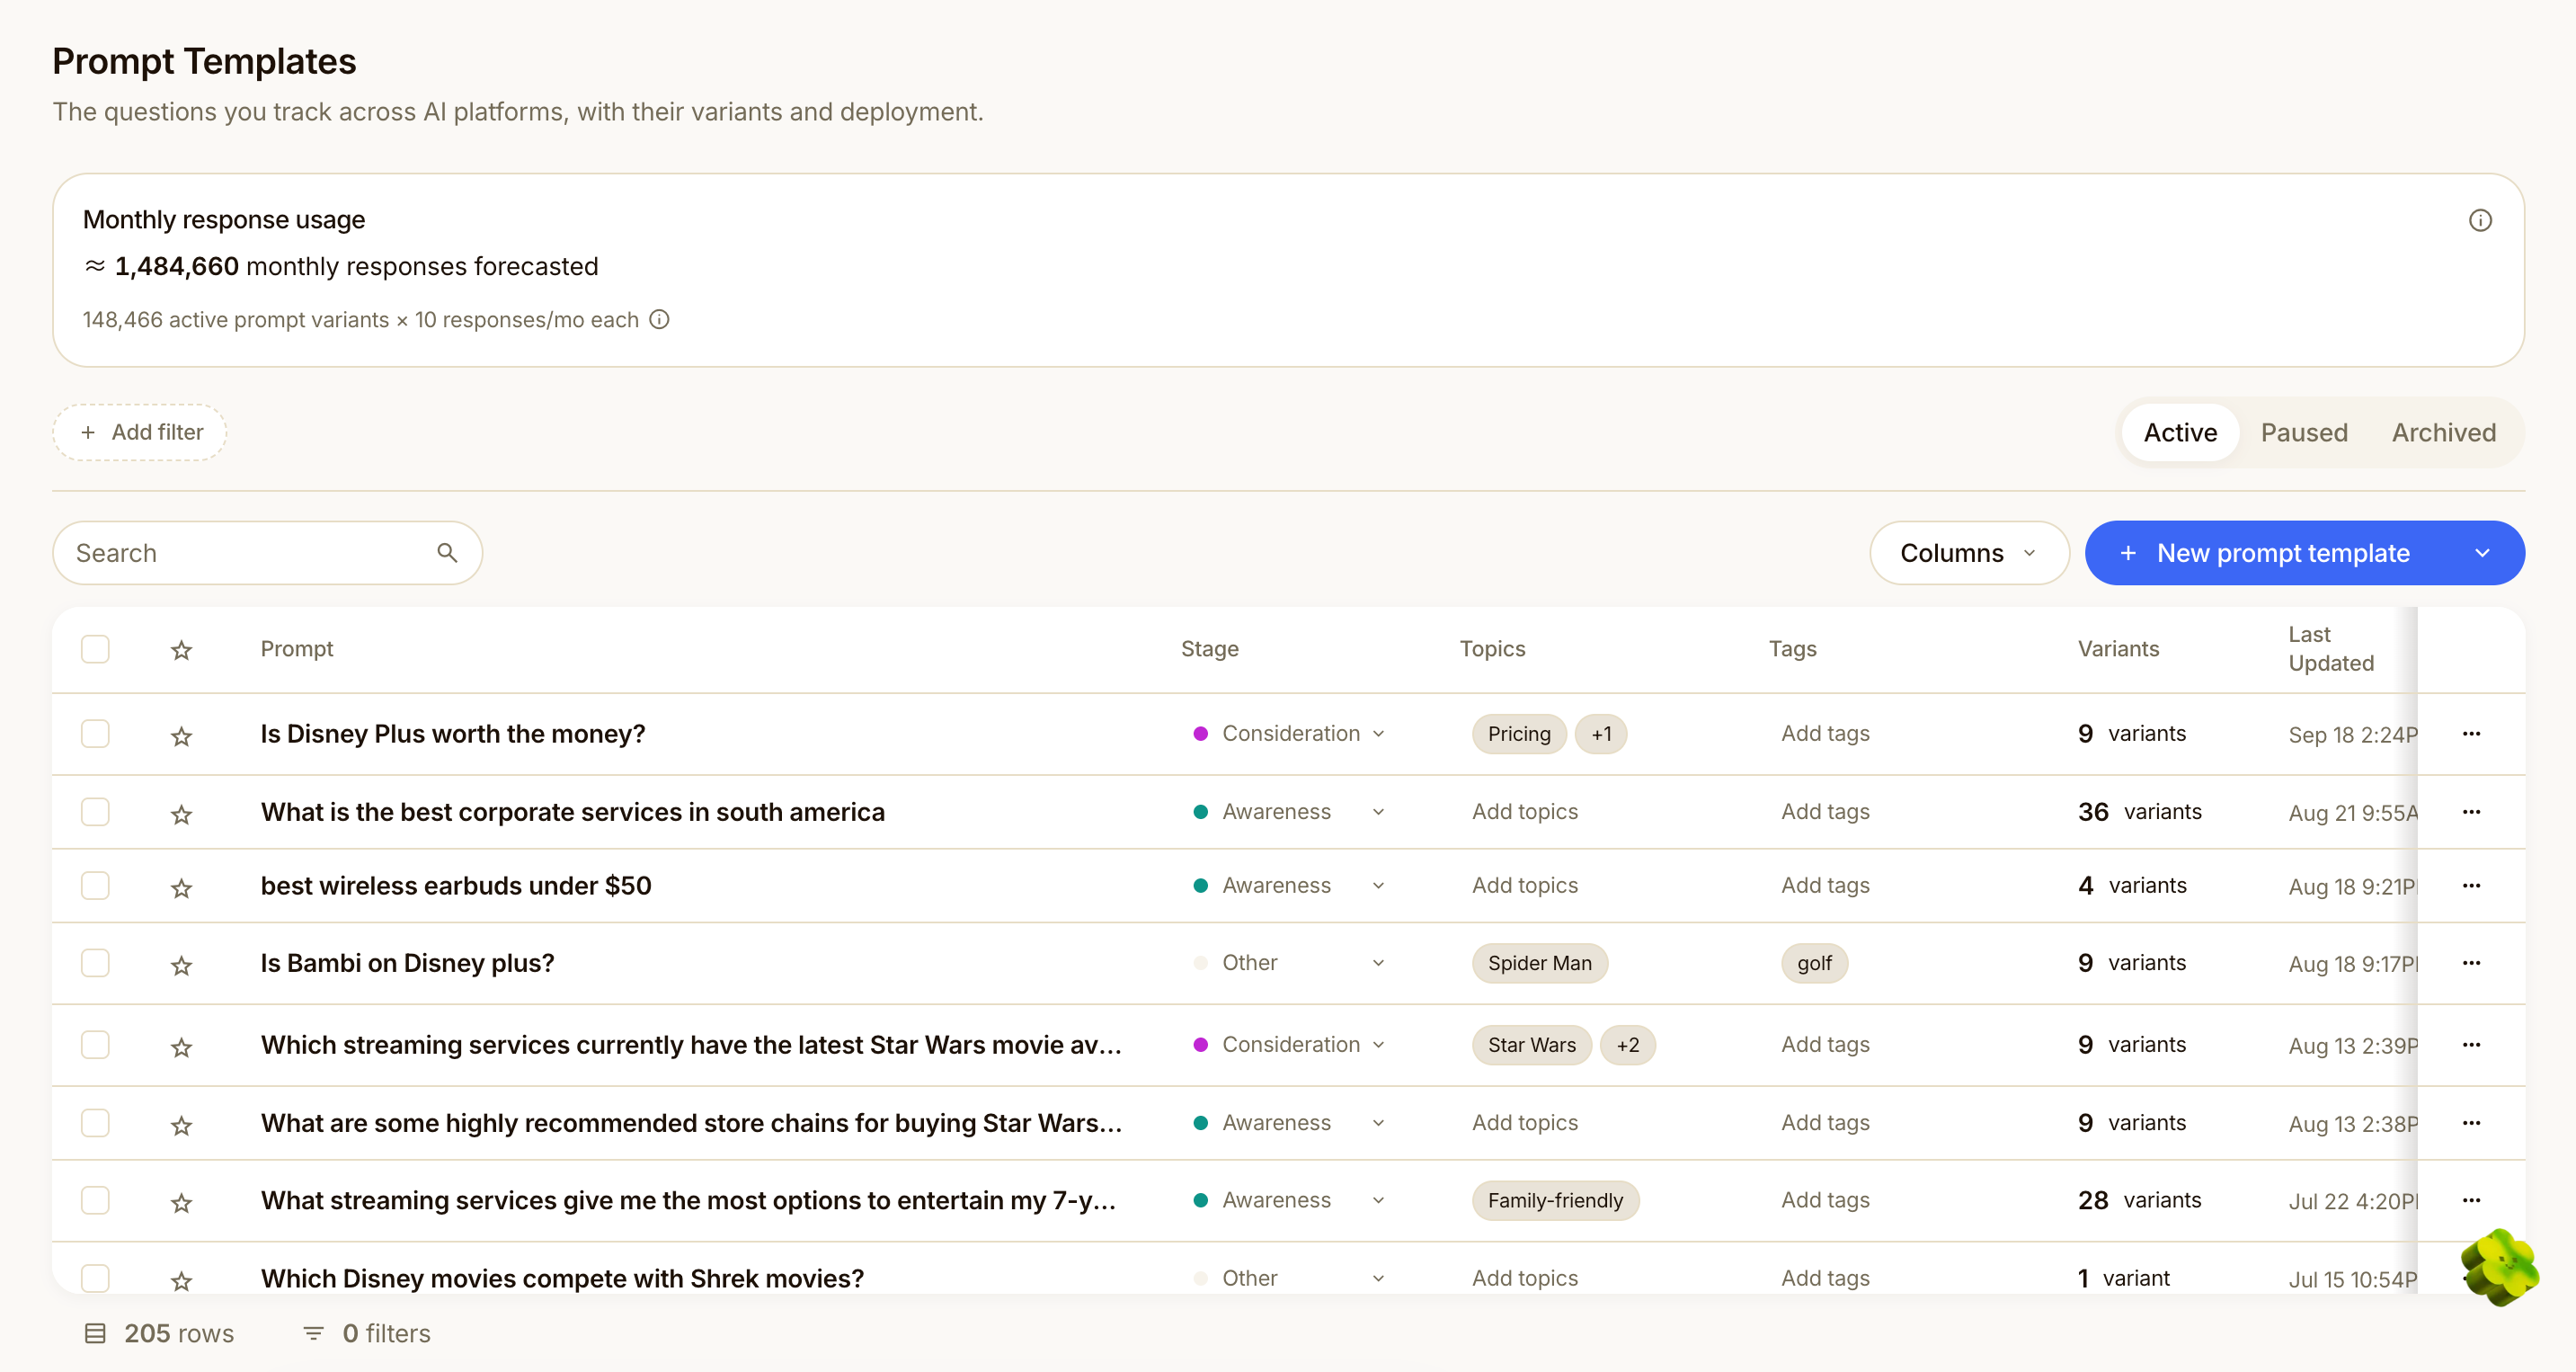
Task: Switch to the Paused tab
Action: [2304, 432]
